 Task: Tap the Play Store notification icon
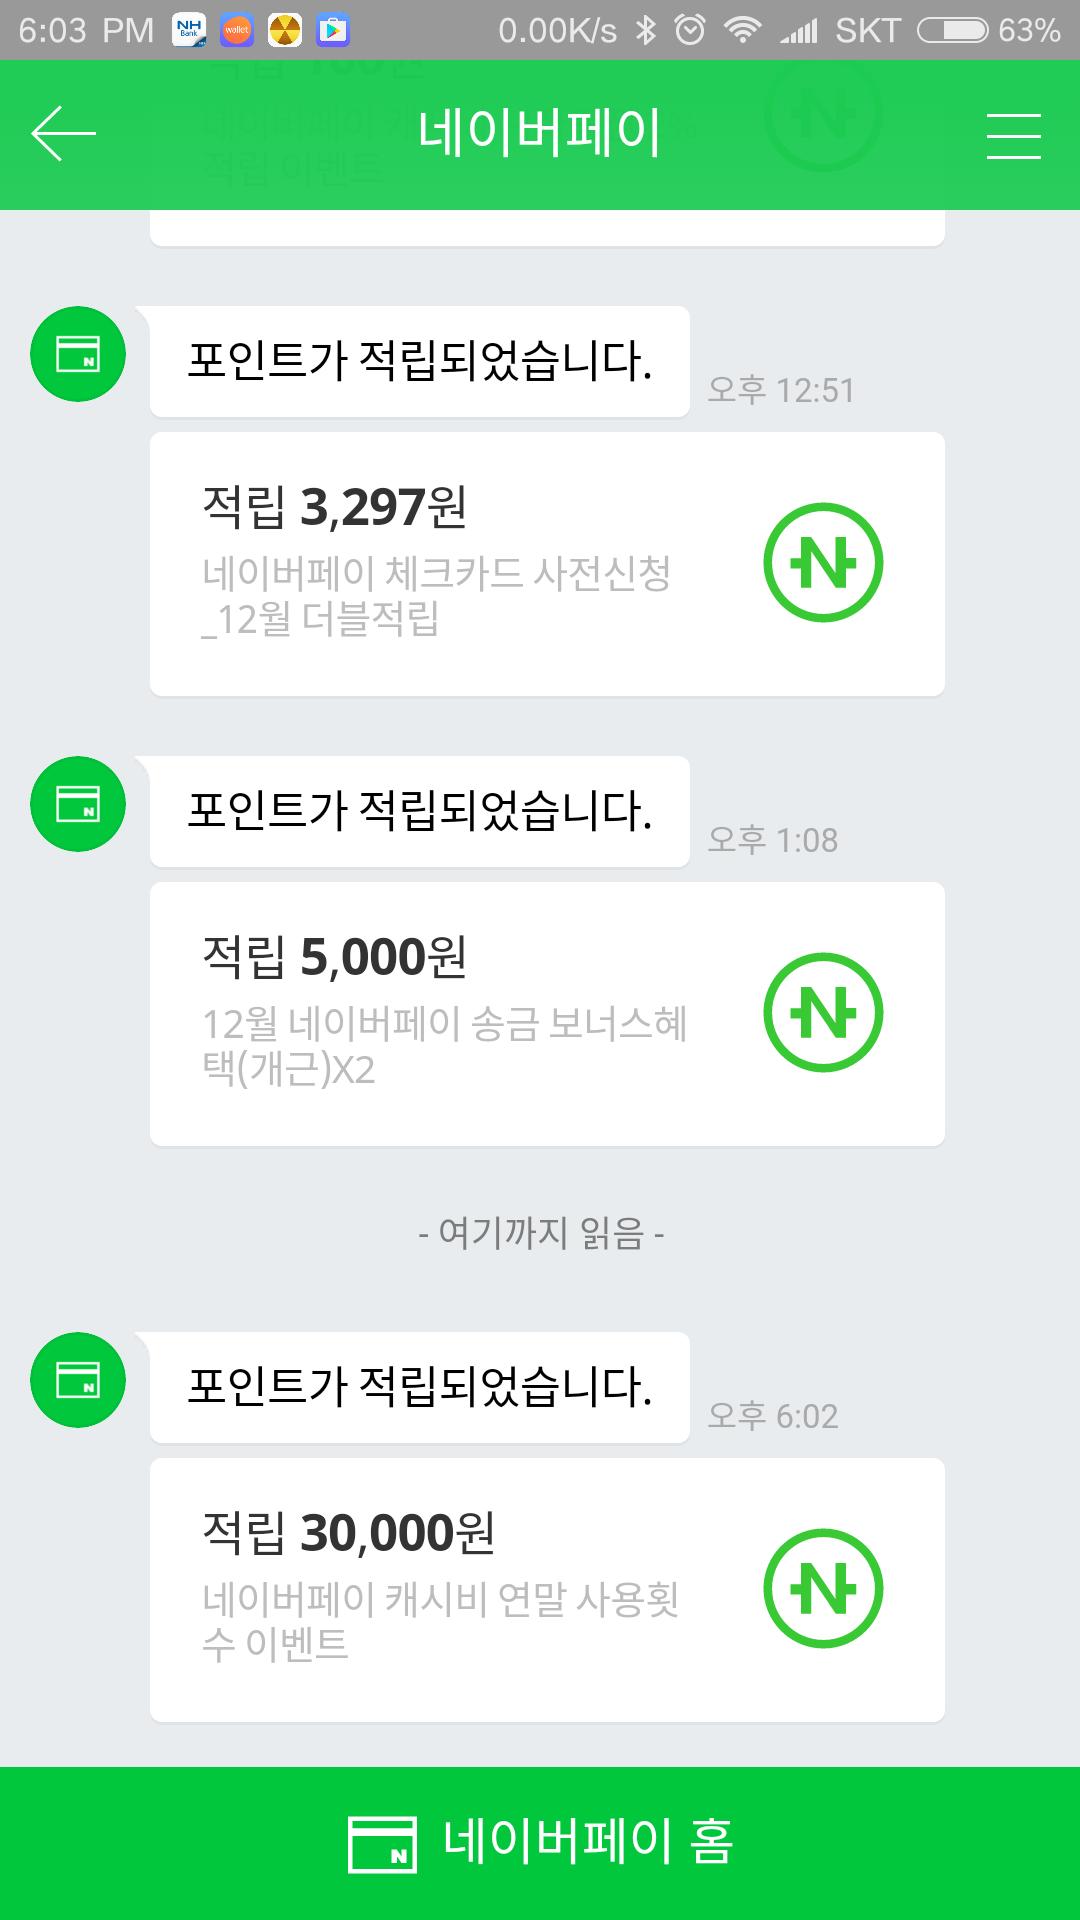click(333, 31)
